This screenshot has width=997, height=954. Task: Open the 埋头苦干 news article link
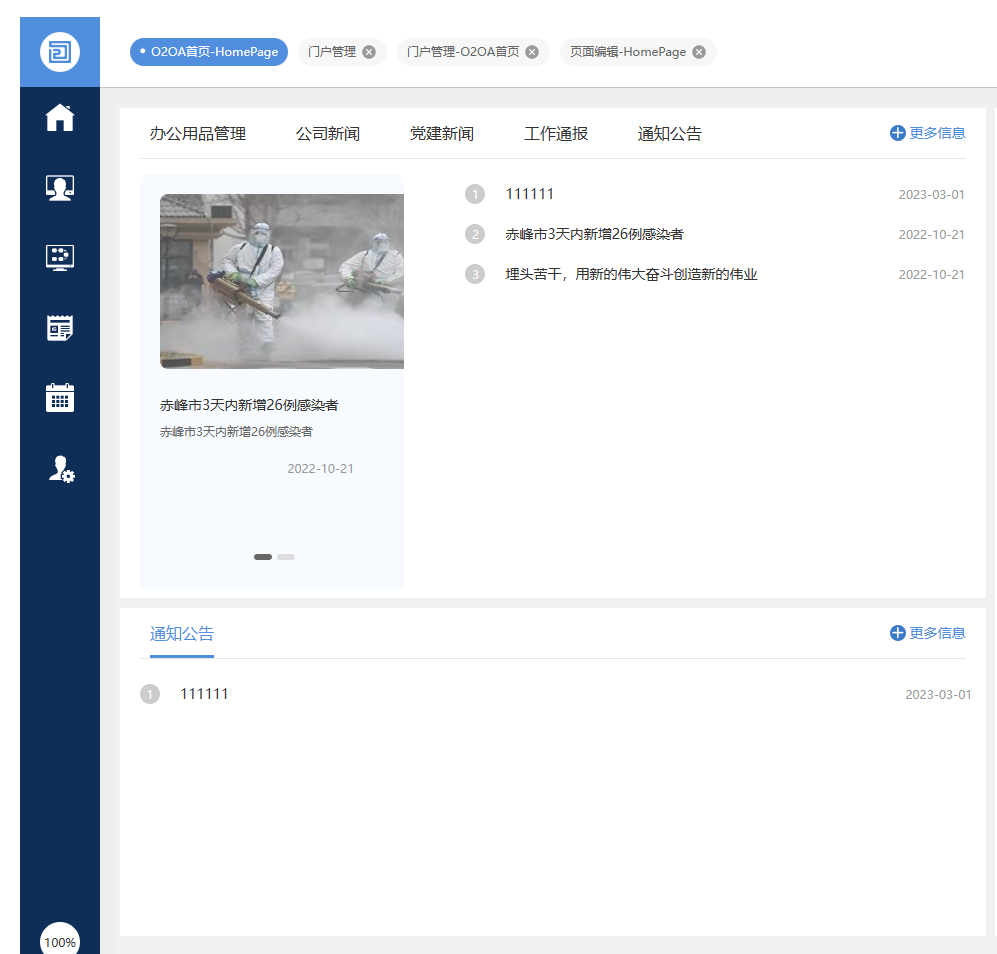(631, 274)
